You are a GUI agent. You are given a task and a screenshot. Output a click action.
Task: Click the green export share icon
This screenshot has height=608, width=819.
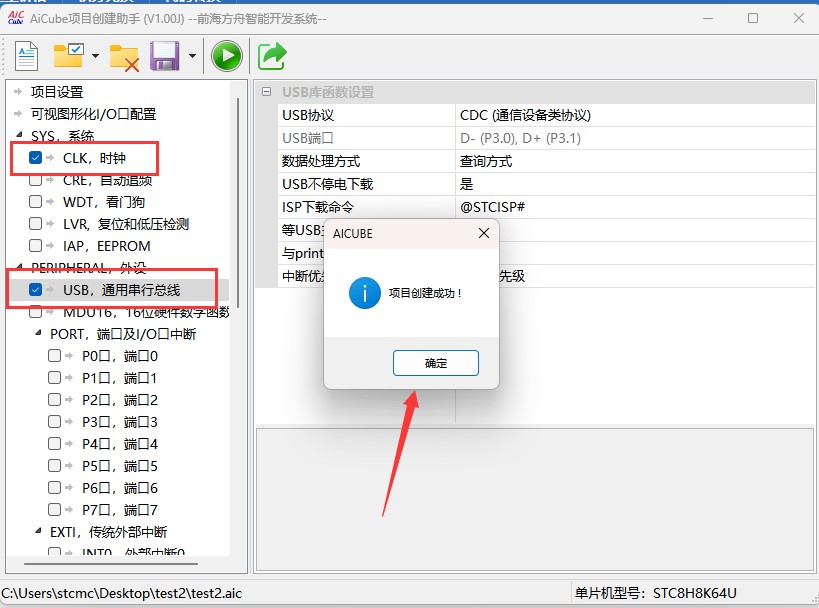(x=272, y=56)
